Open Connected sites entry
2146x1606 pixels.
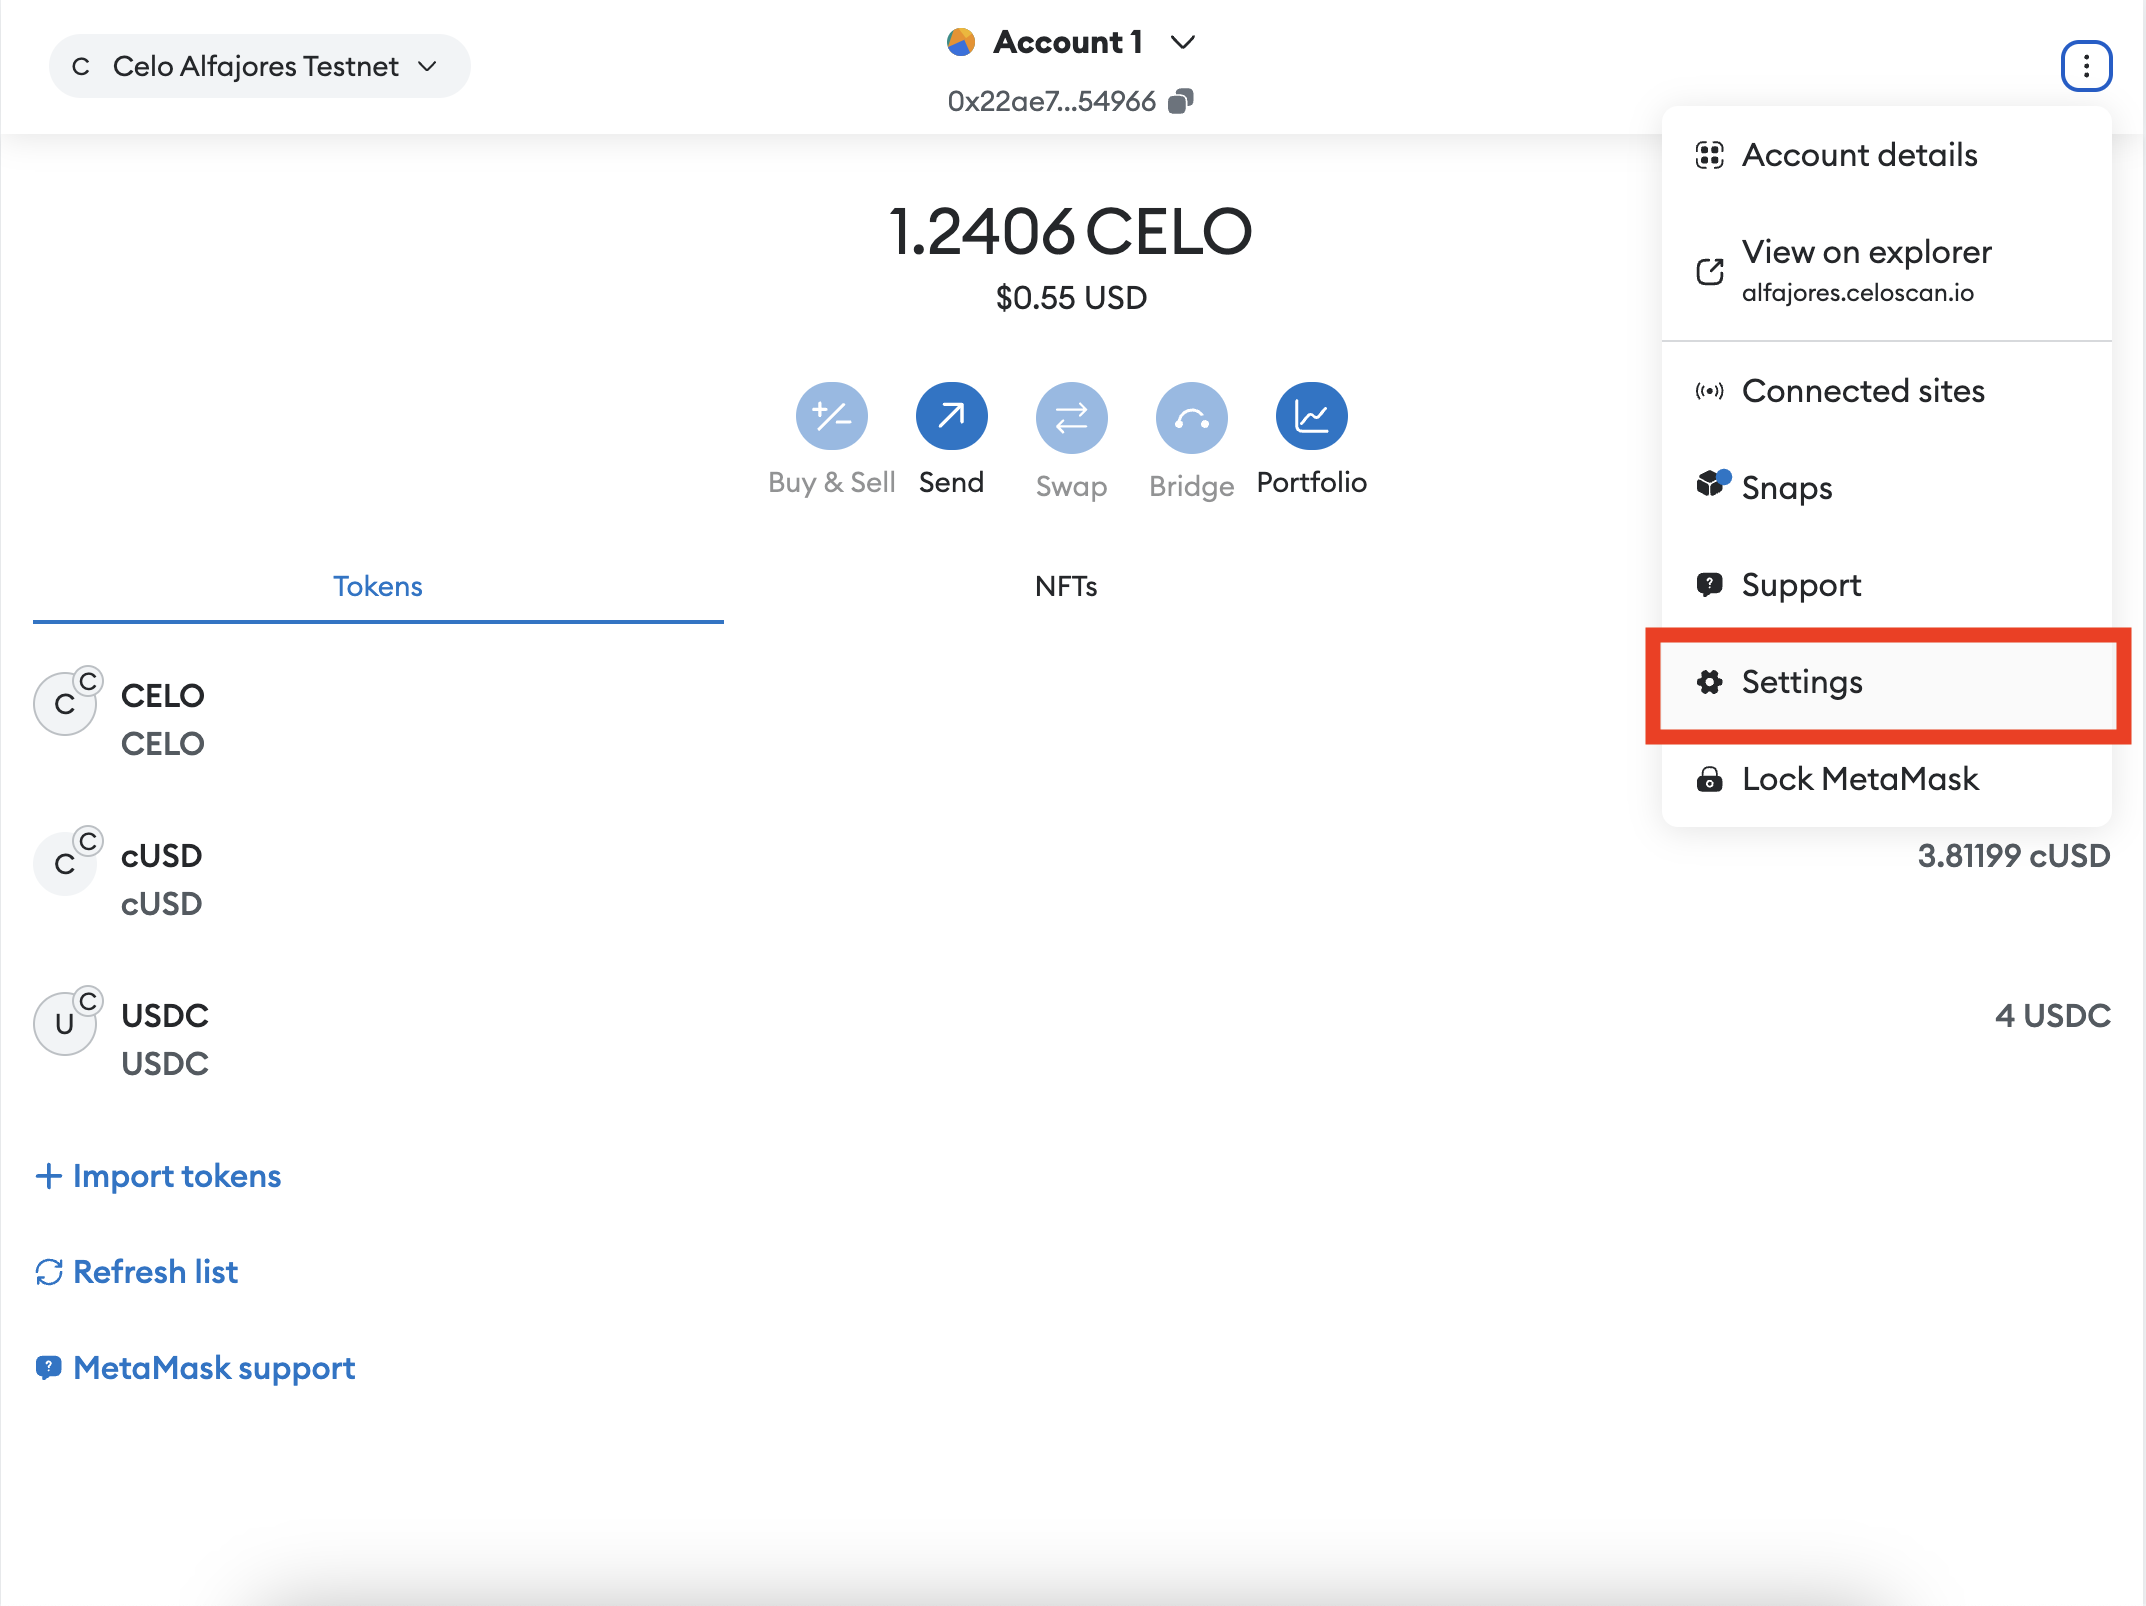[x=1862, y=391]
